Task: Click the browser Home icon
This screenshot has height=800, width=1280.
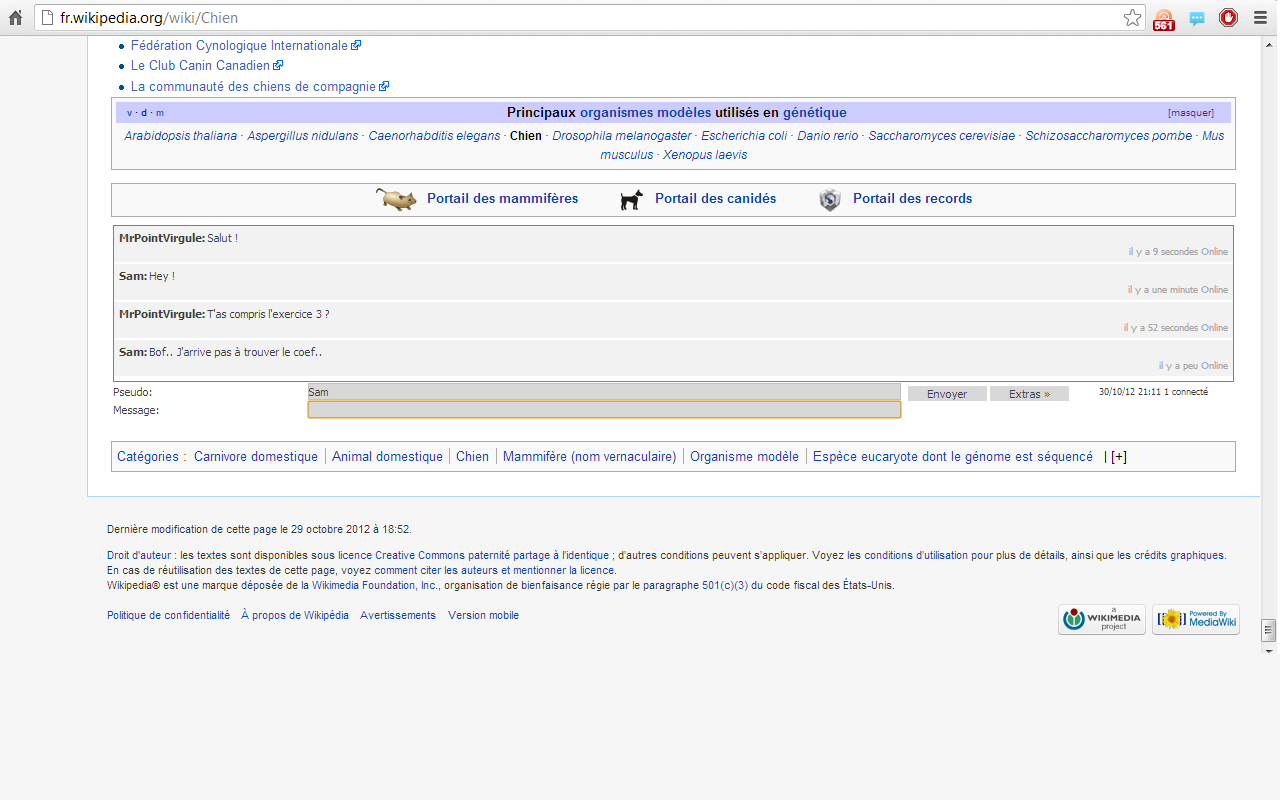Action: coord(15,18)
